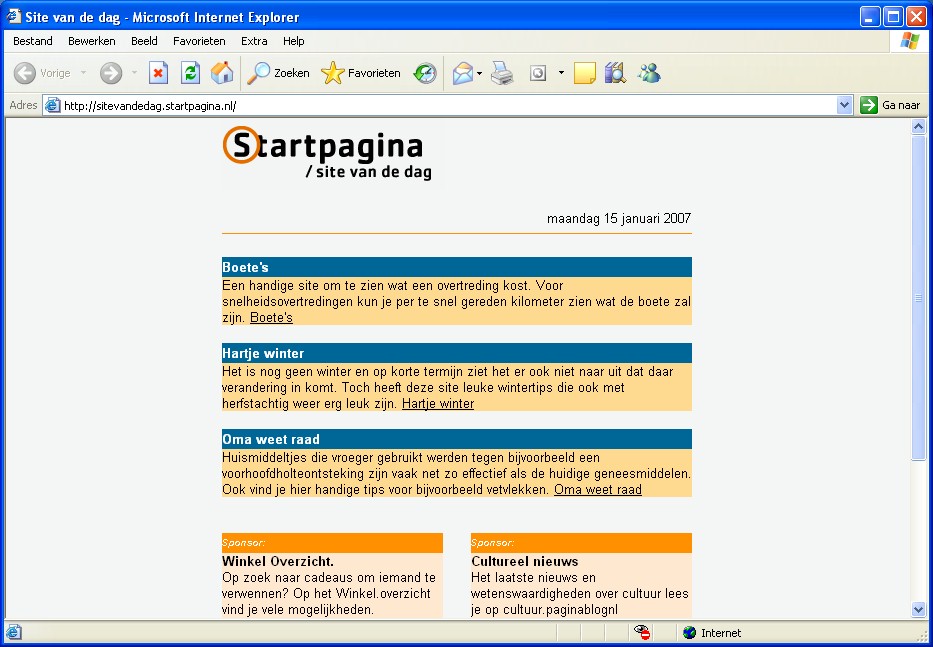The height and width of the screenshot is (647, 933).
Task: Click the Boete's blue header bar
Action: pos(456,267)
